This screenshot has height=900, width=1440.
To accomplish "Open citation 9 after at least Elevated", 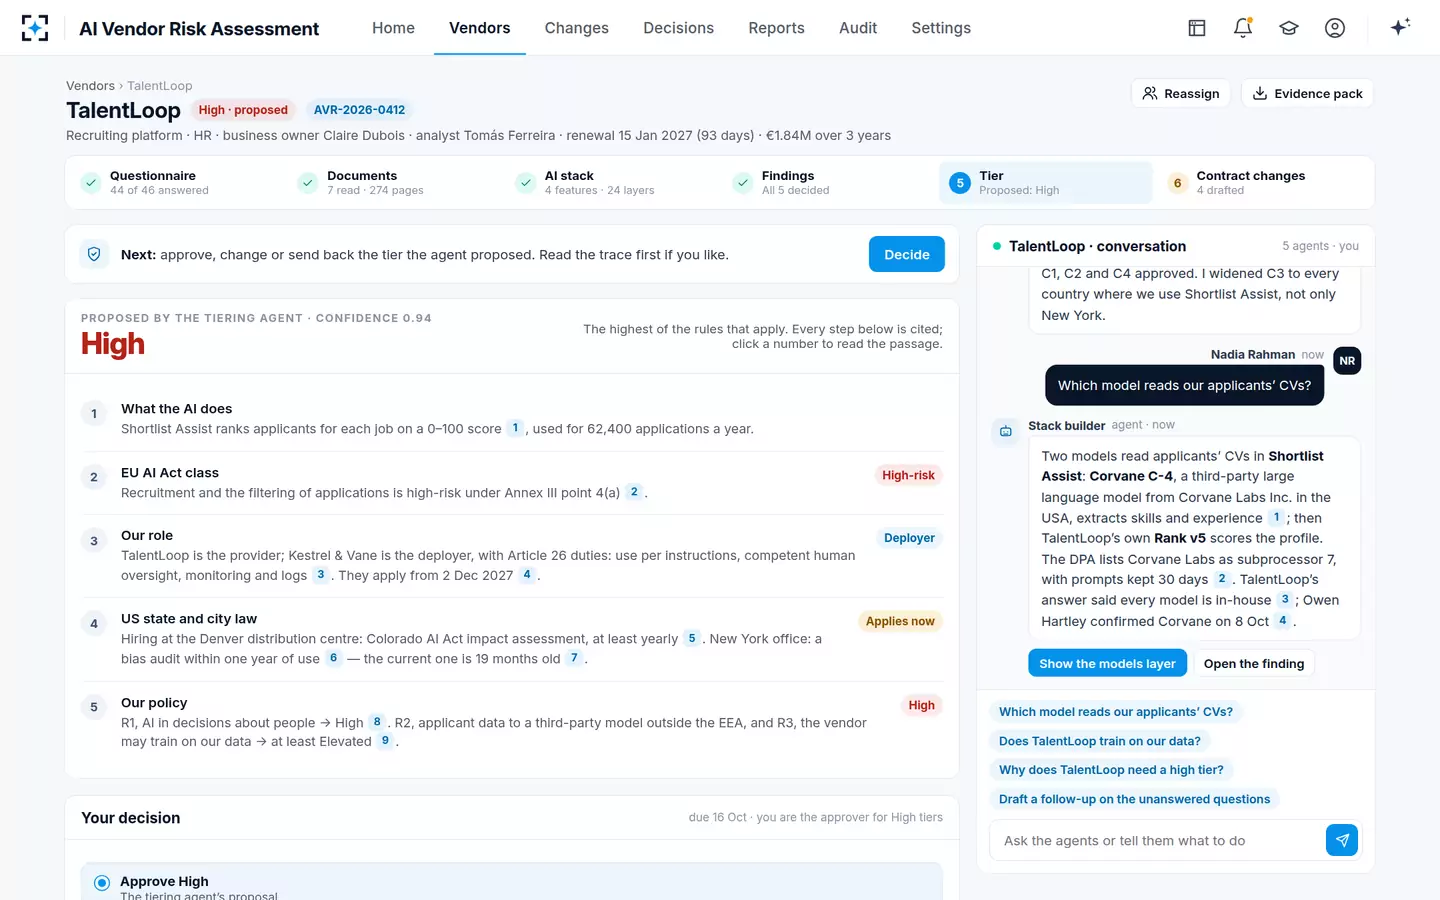I will 385,741.
